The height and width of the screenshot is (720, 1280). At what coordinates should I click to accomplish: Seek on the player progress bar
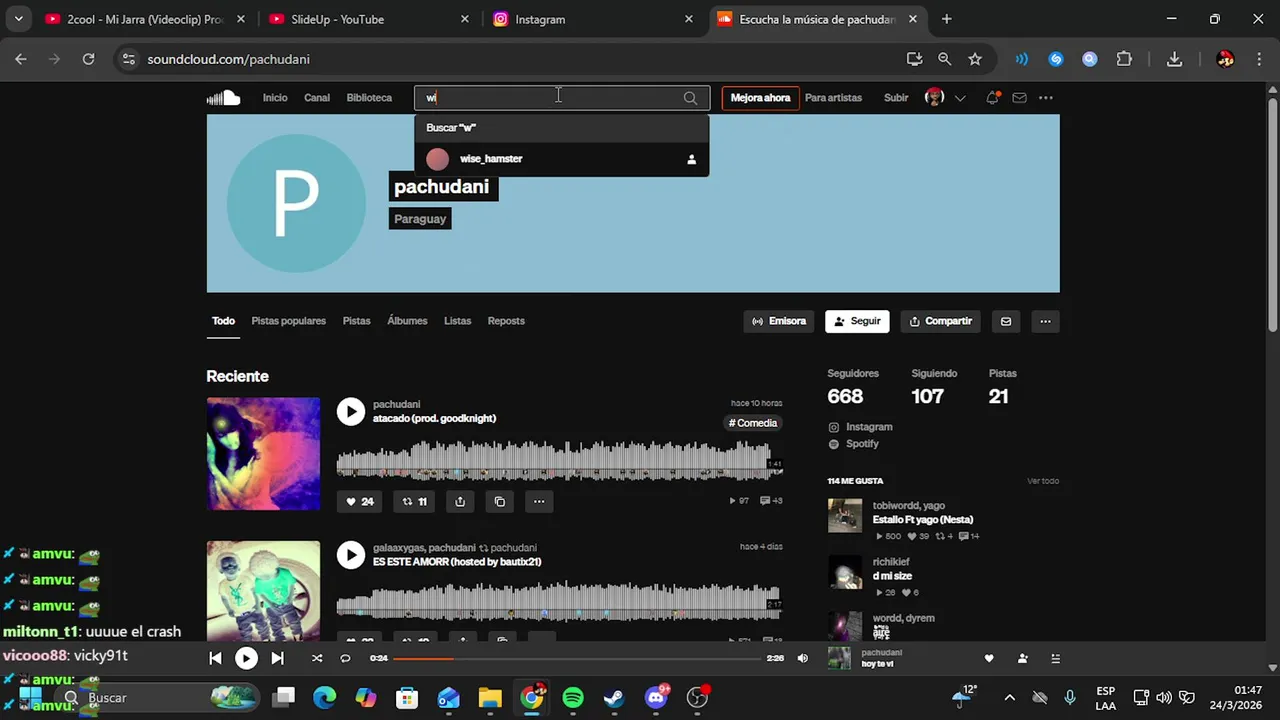pos(577,658)
